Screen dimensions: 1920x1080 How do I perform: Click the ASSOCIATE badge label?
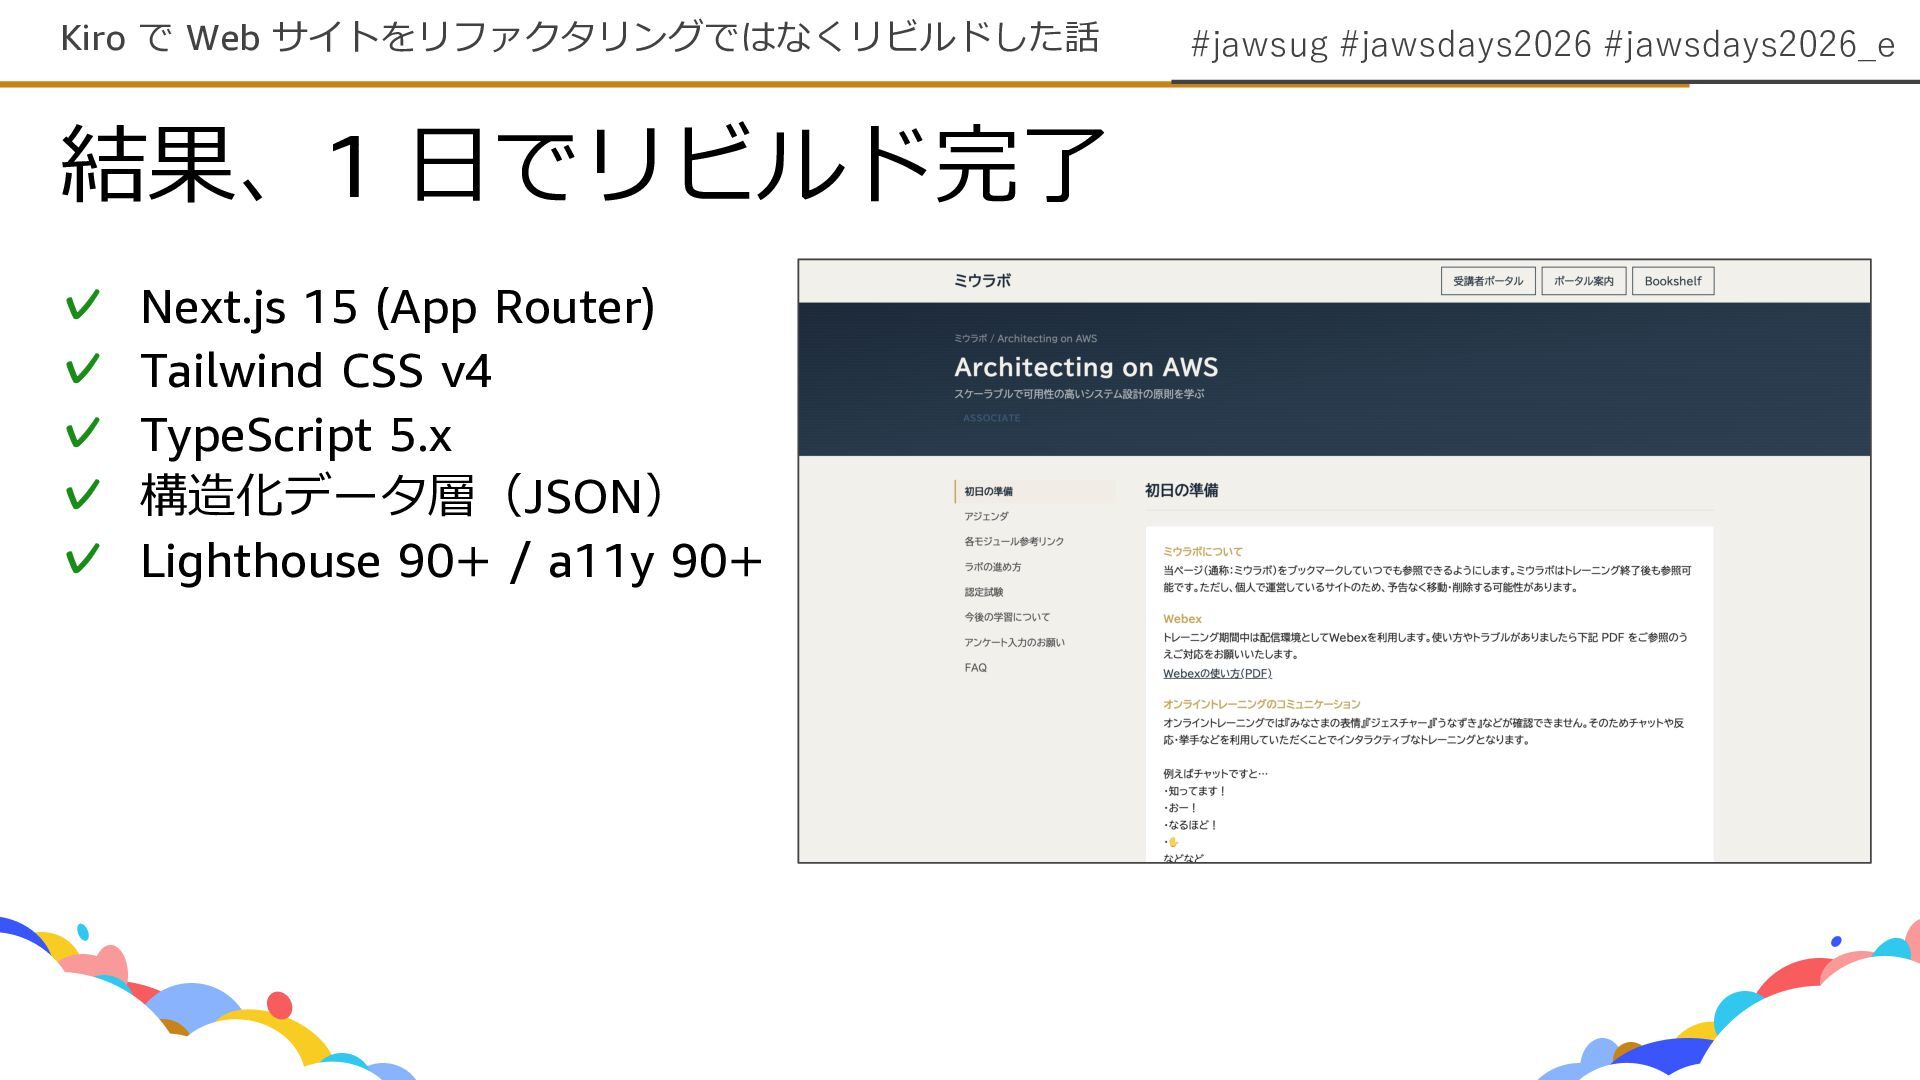[991, 418]
